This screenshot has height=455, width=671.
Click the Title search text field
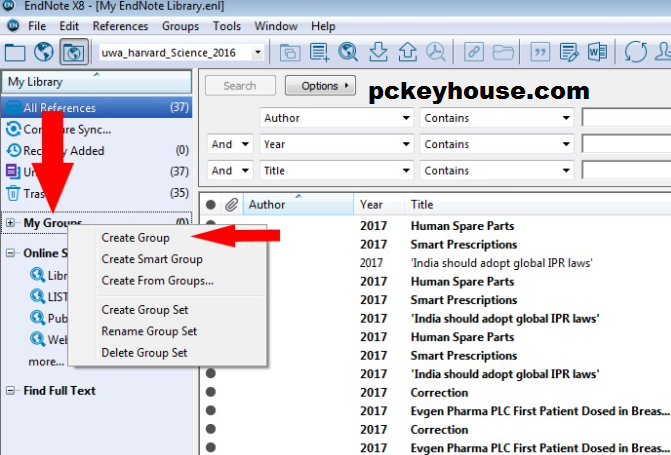click(x=626, y=171)
